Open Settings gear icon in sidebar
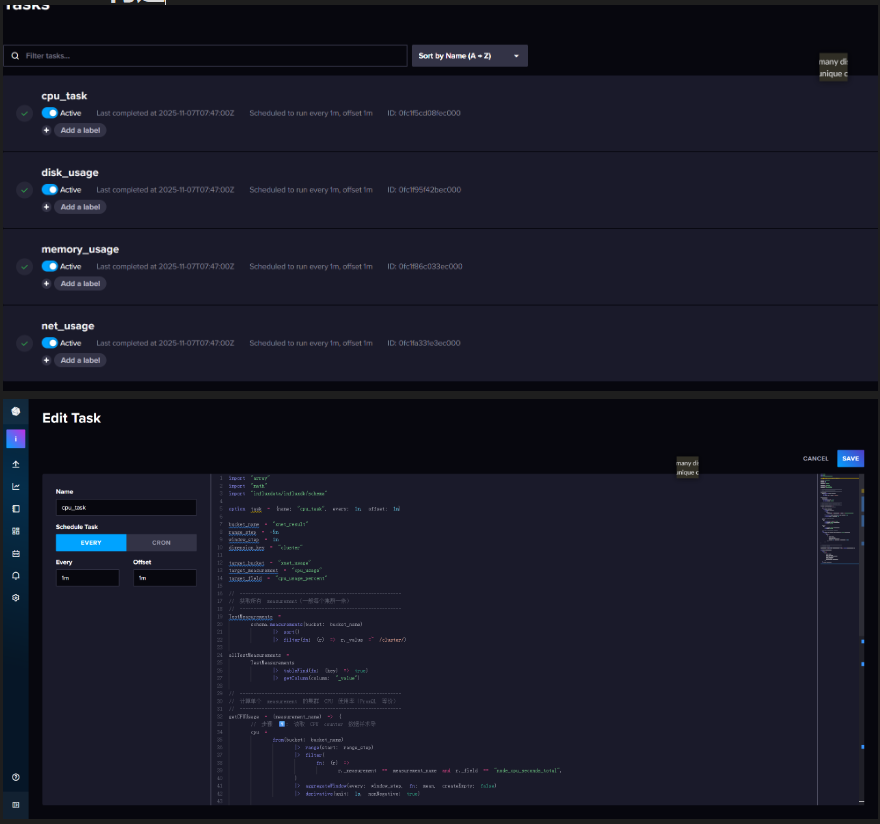This screenshot has width=880, height=824. 16,598
